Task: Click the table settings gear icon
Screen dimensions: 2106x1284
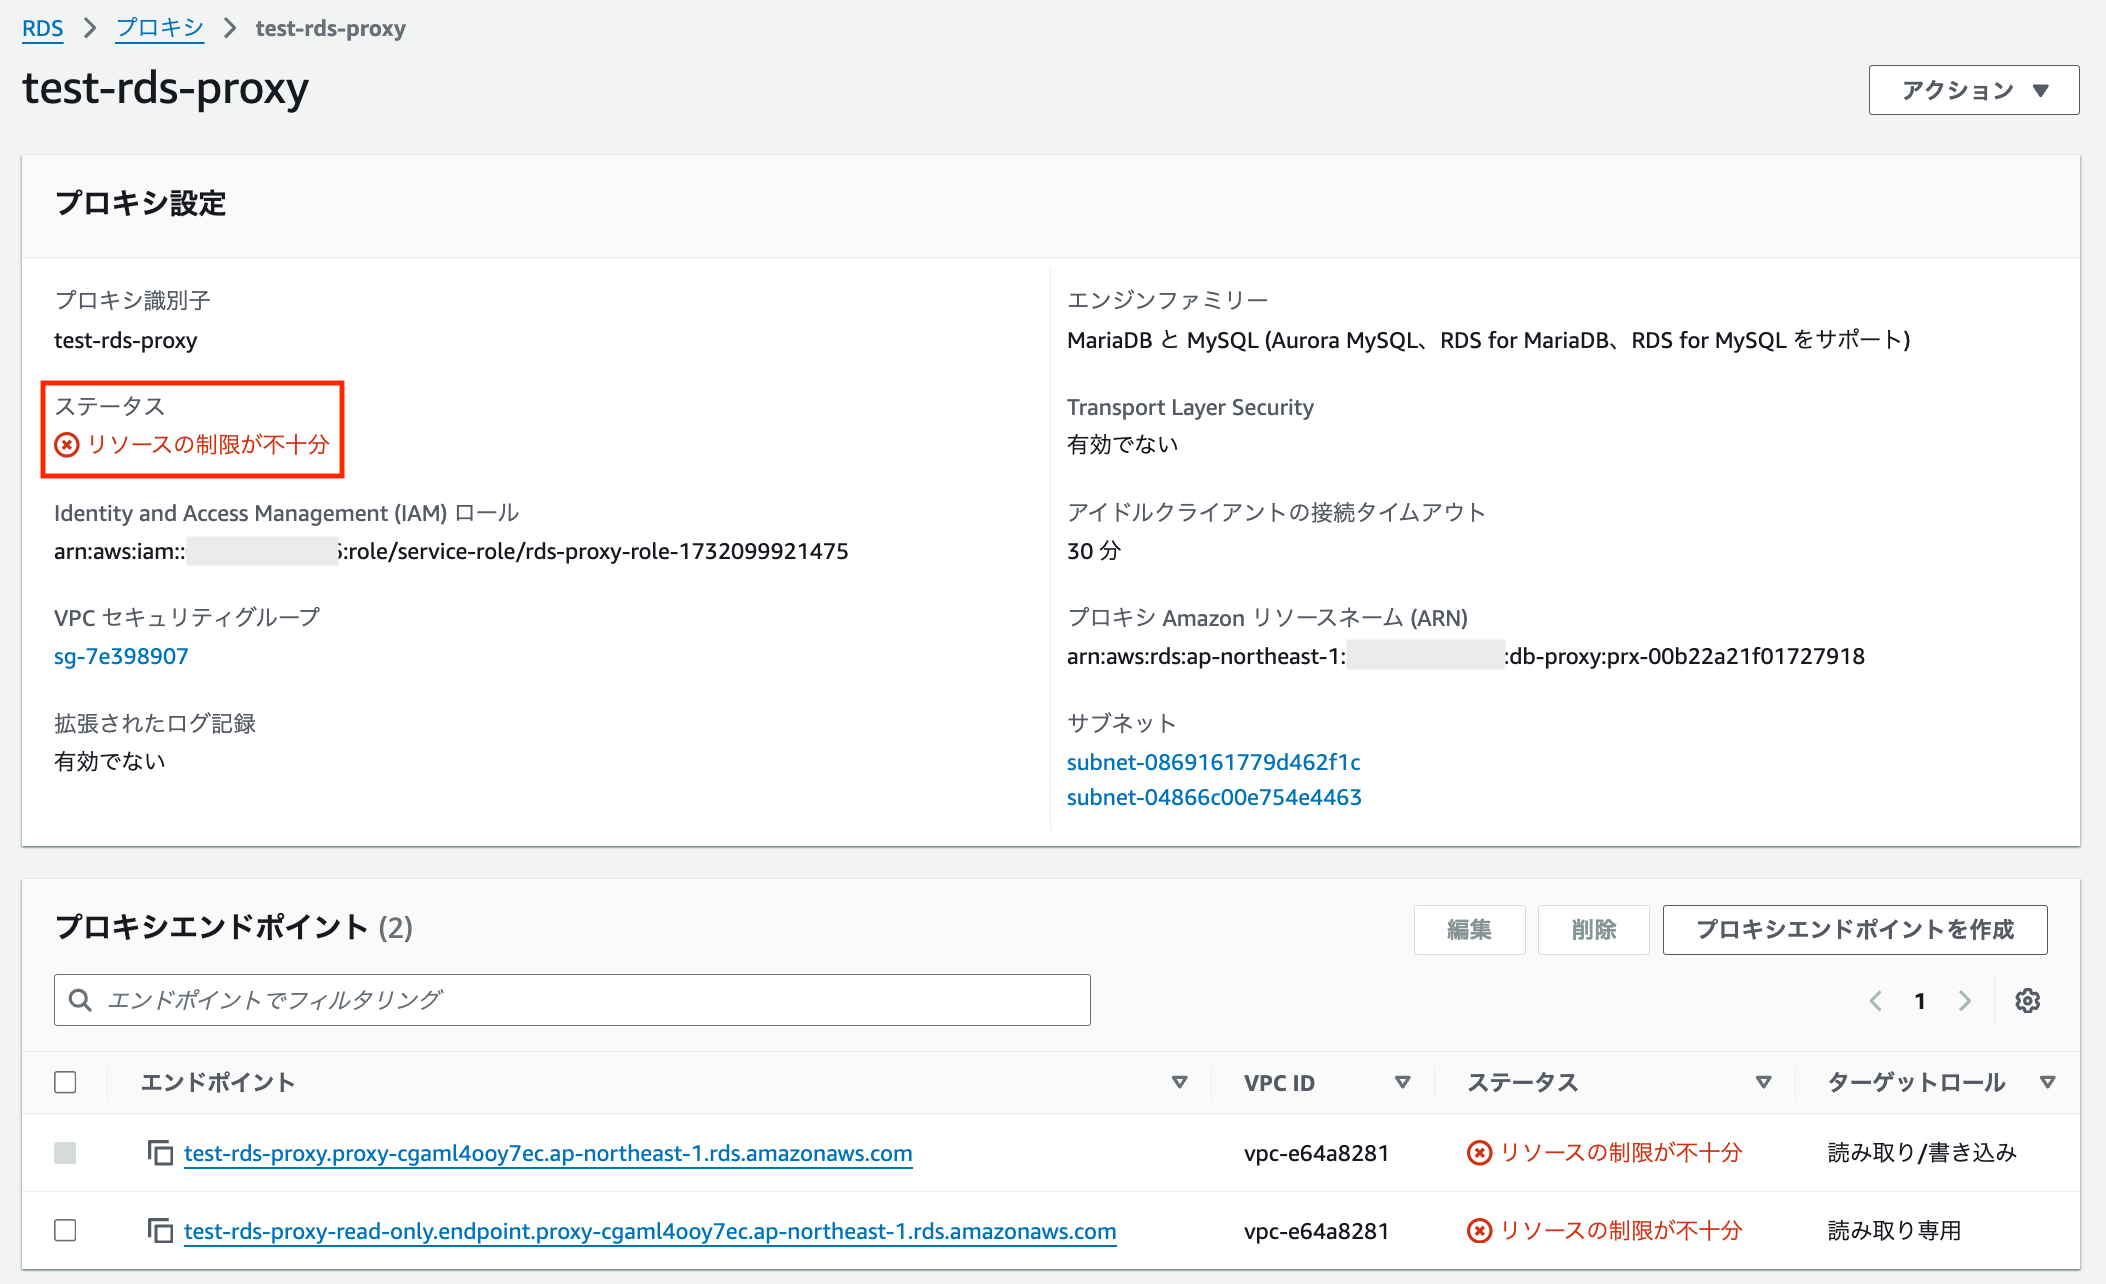Action: [2027, 1001]
